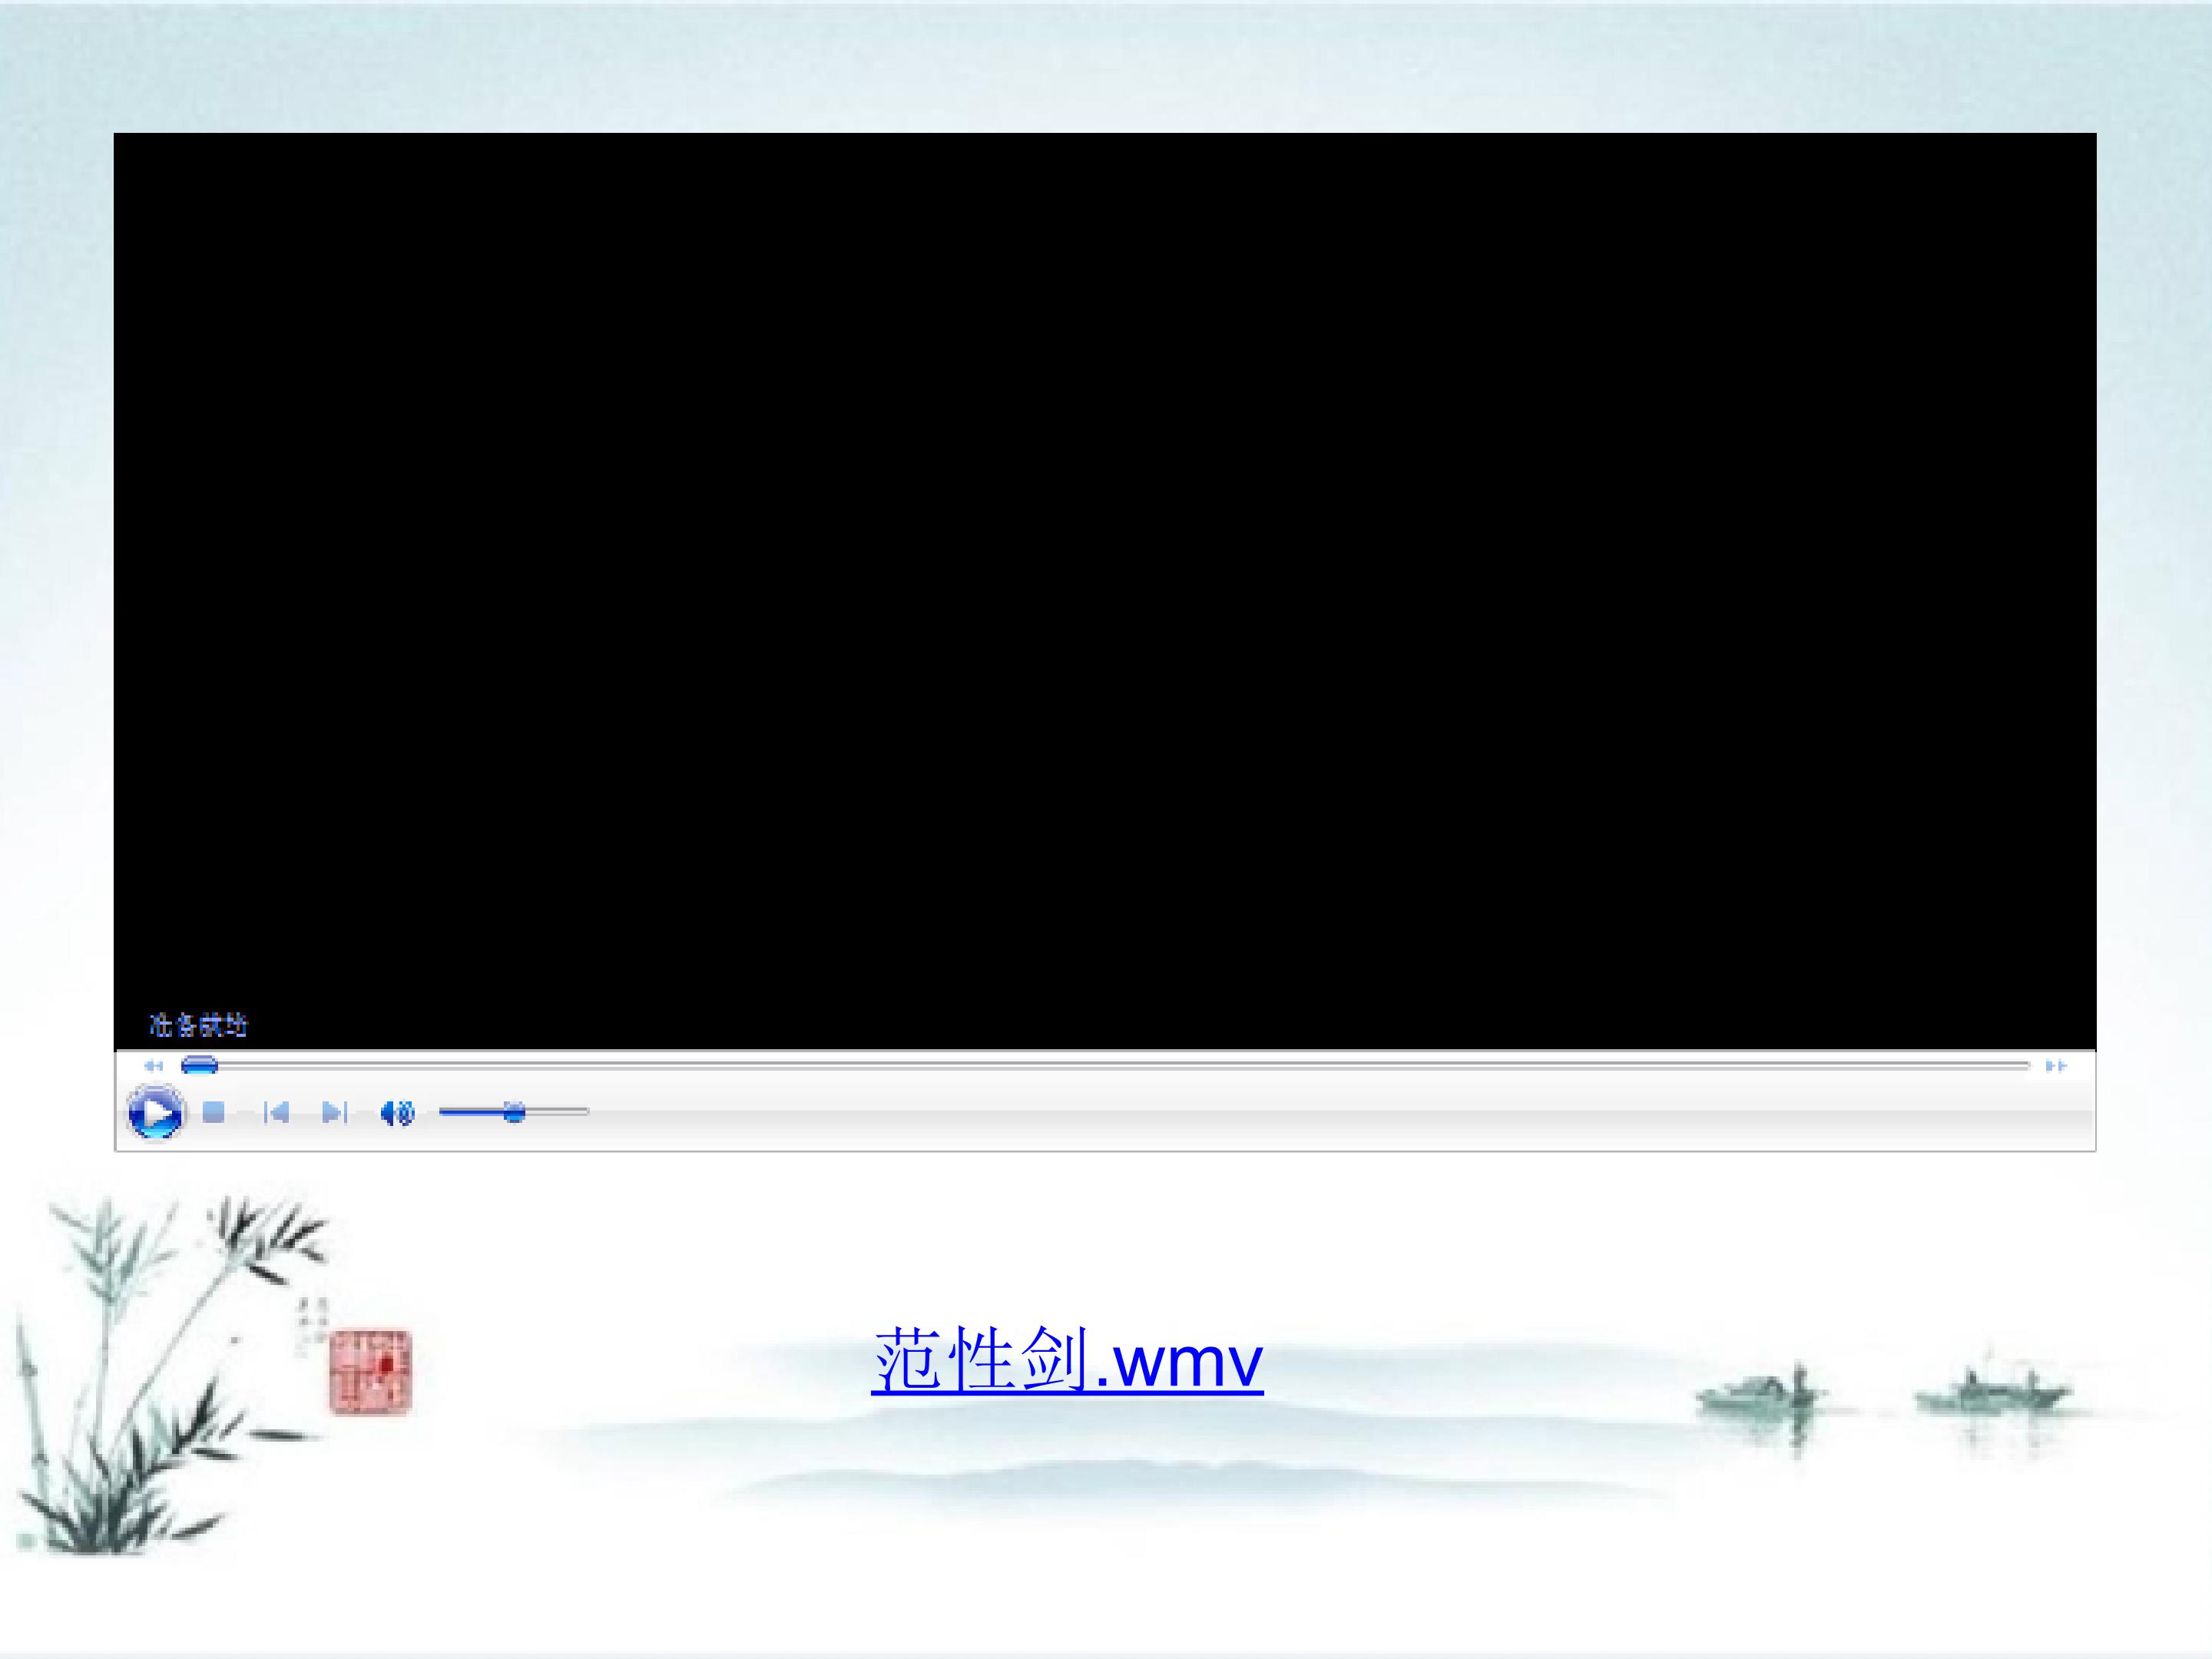Adjust the volume slider handle
2212x1659 pixels.
tap(514, 1112)
